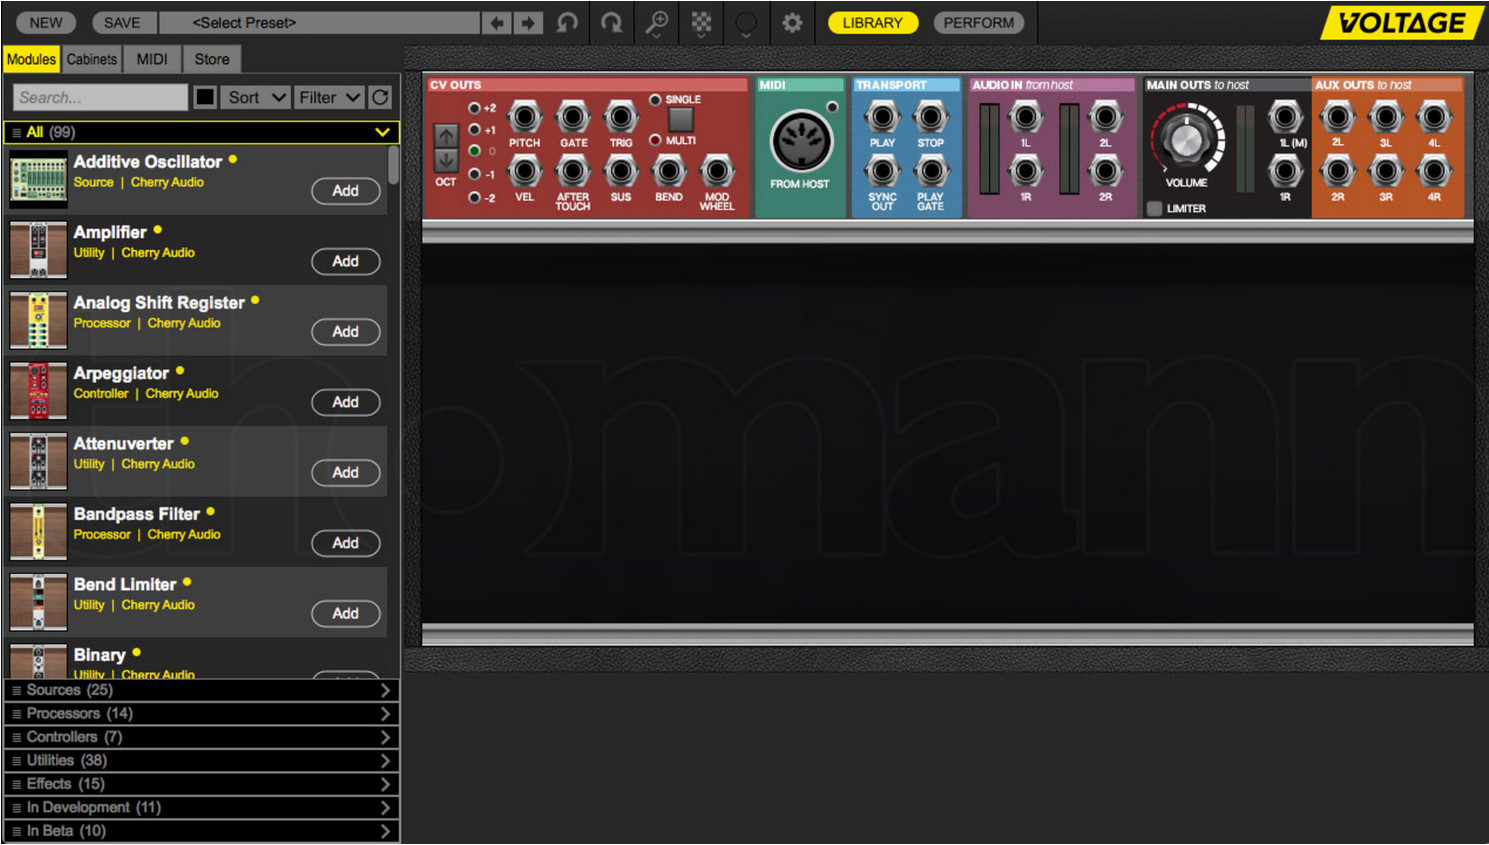The width and height of the screenshot is (1489, 845).
Task: Switch to the Cabinets tab
Action: click(x=91, y=59)
